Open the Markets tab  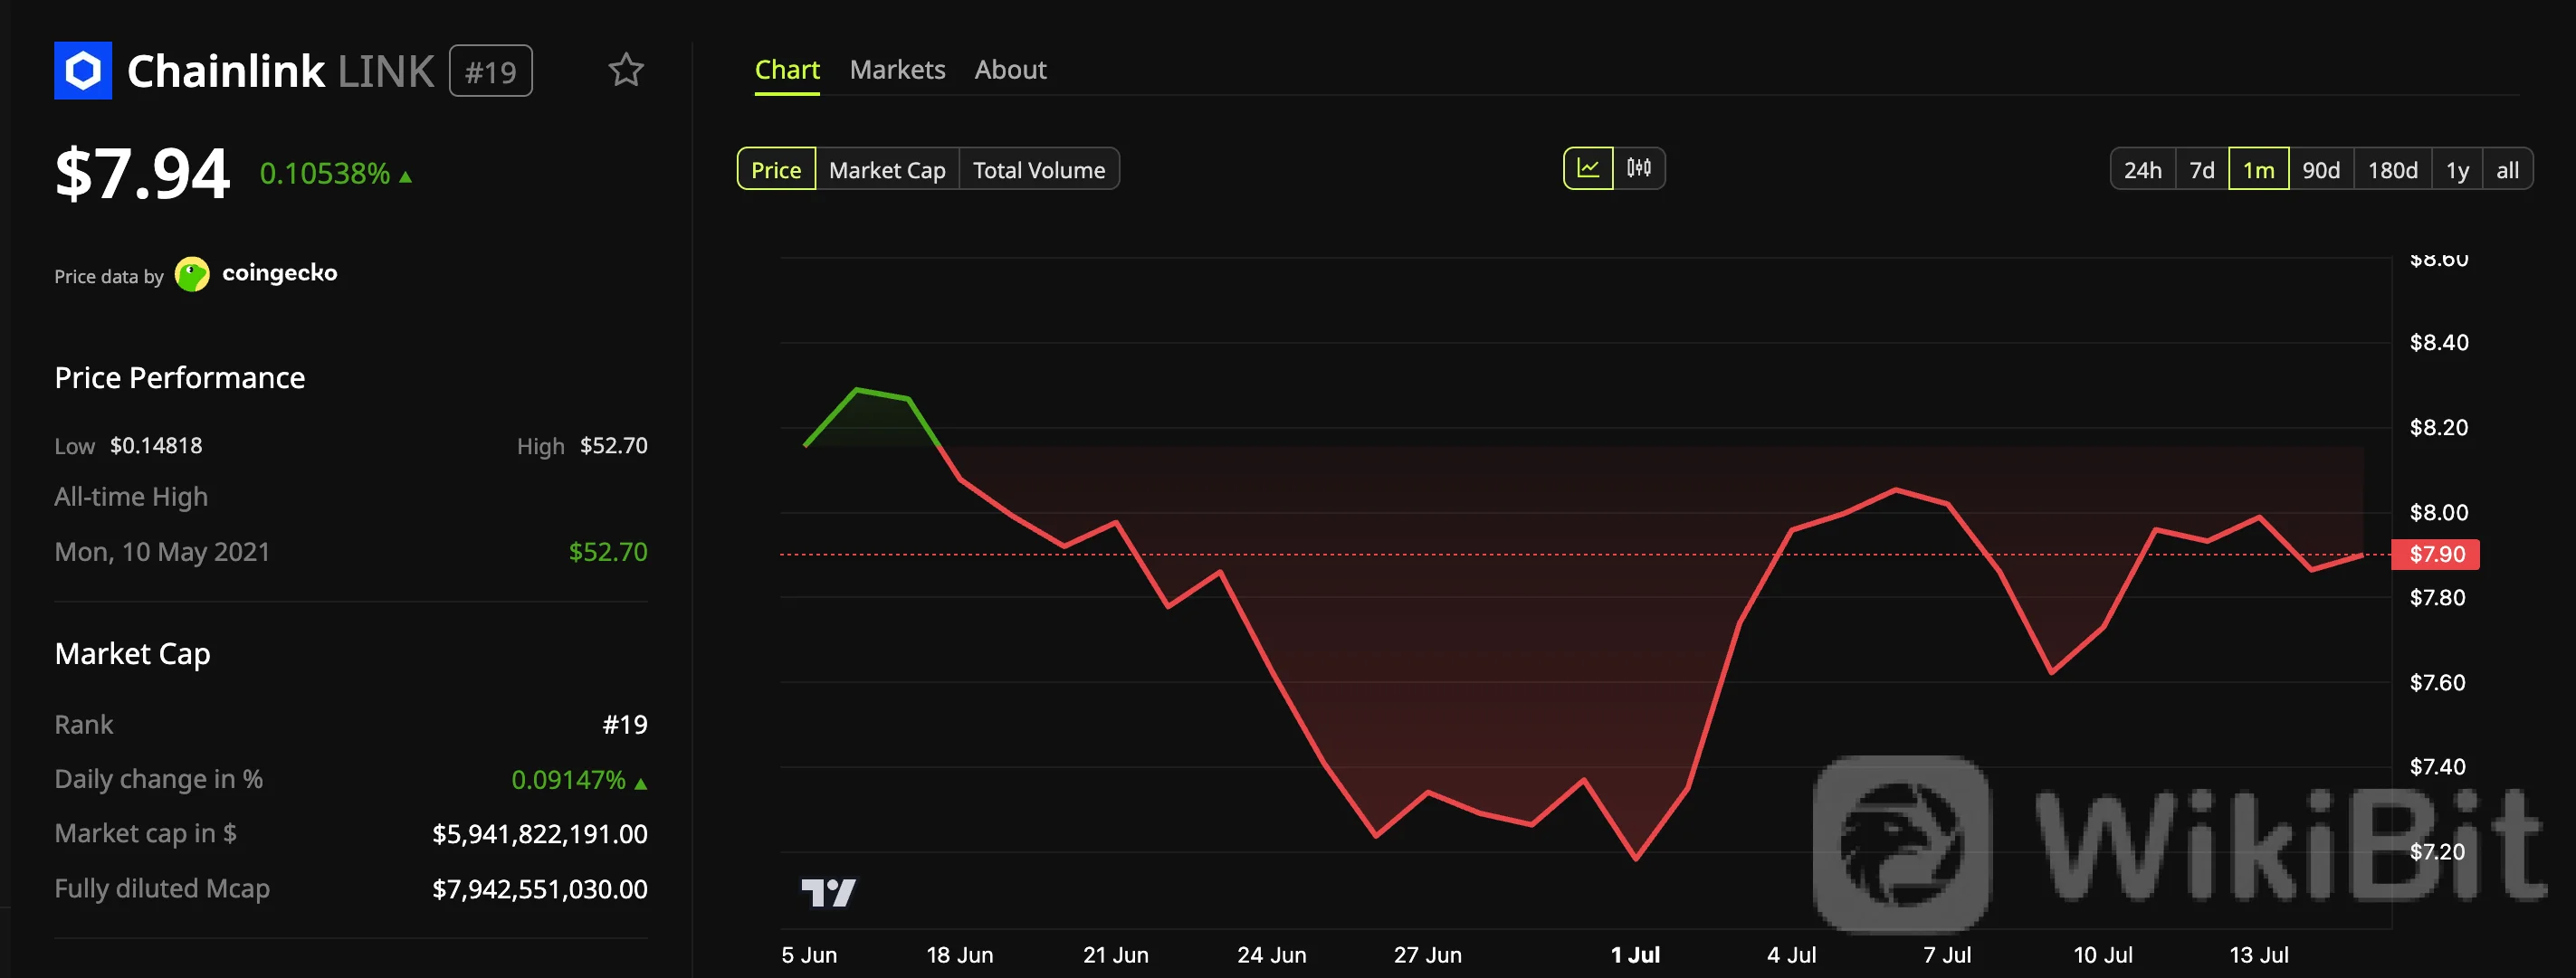coord(897,70)
